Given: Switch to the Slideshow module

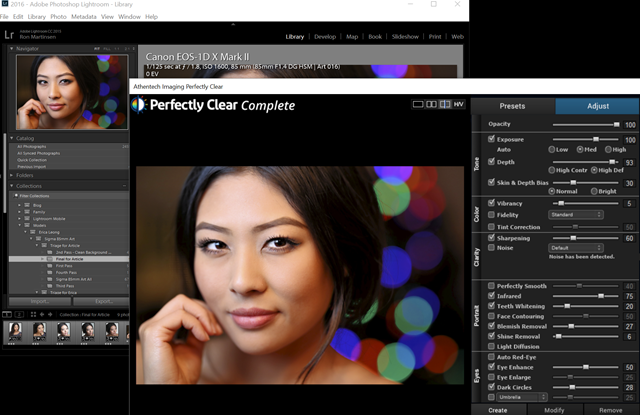Looking at the screenshot, I should tap(405, 36).
